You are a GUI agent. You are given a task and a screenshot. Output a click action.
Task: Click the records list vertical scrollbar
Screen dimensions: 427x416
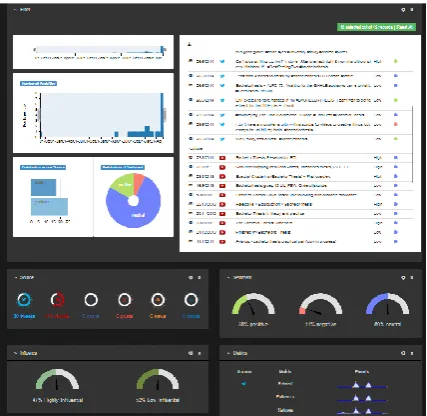(x=413, y=144)
